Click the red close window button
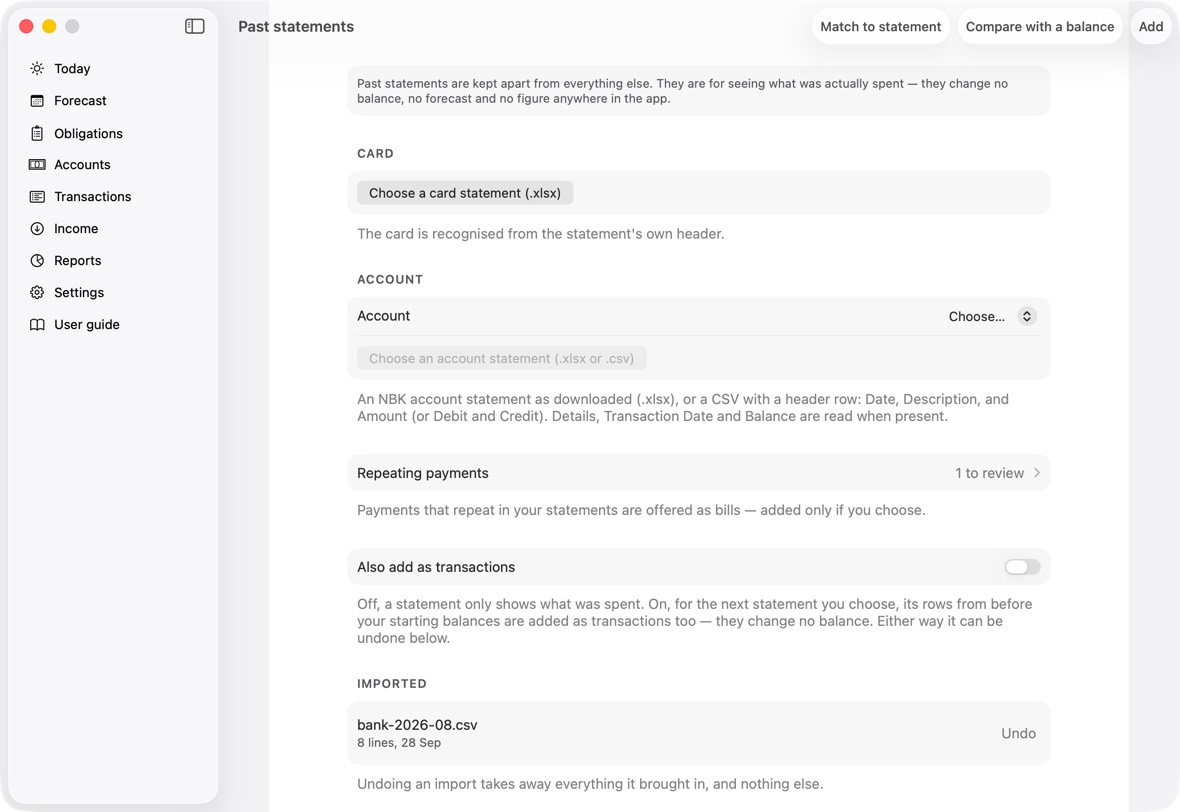The image size is (1180, 812). tap(26, 26)
